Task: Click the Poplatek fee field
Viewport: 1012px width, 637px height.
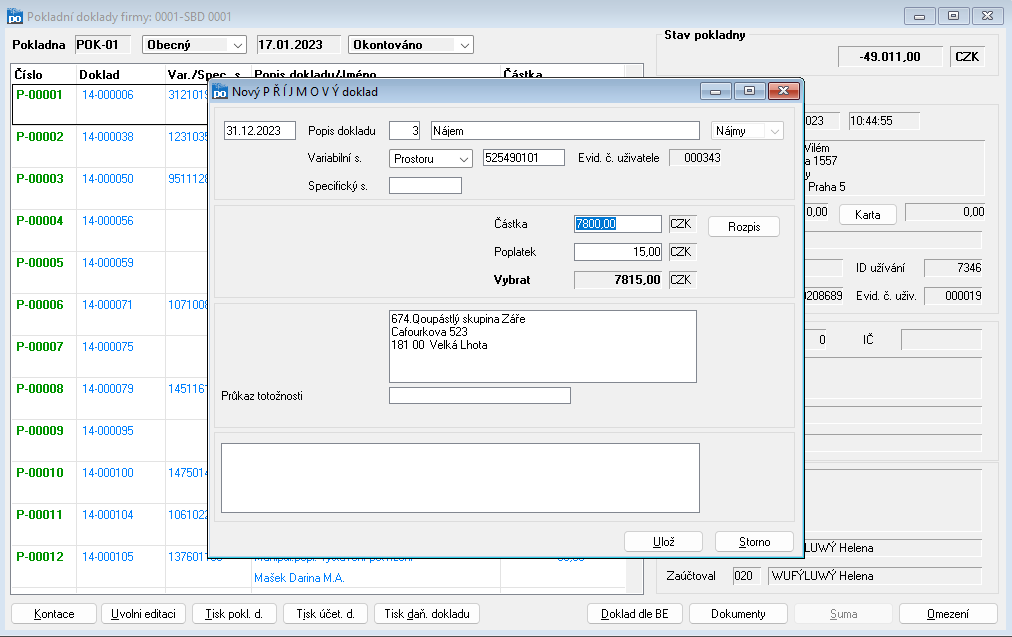Action: 618,252
